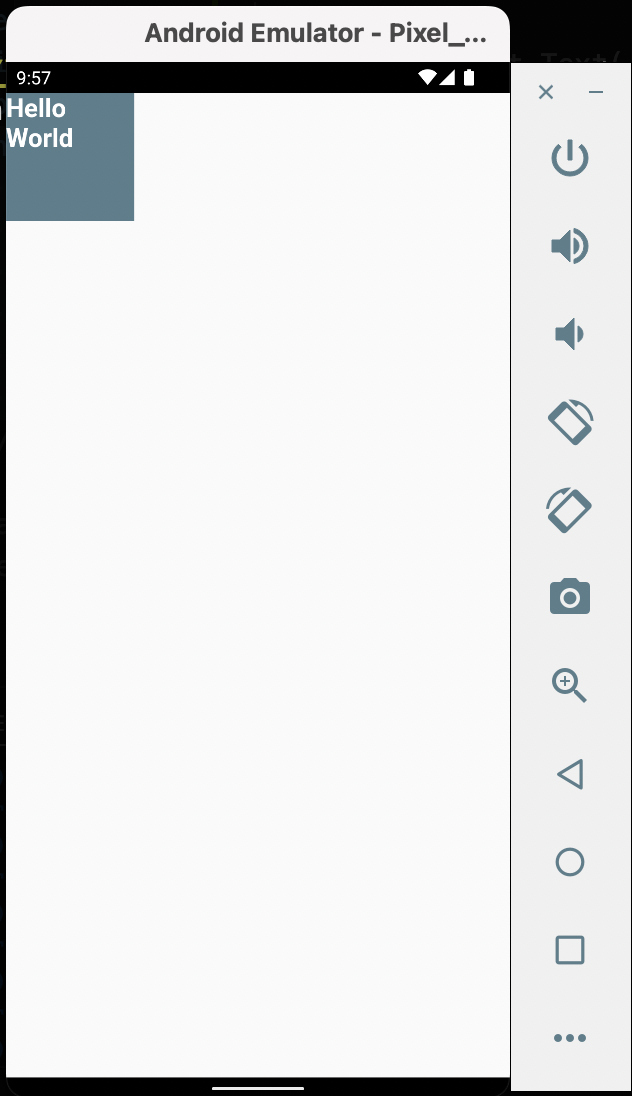Minimize the emulator using the dash button
The height and width of the screenshot is (1096, 632).
point(596,92)
